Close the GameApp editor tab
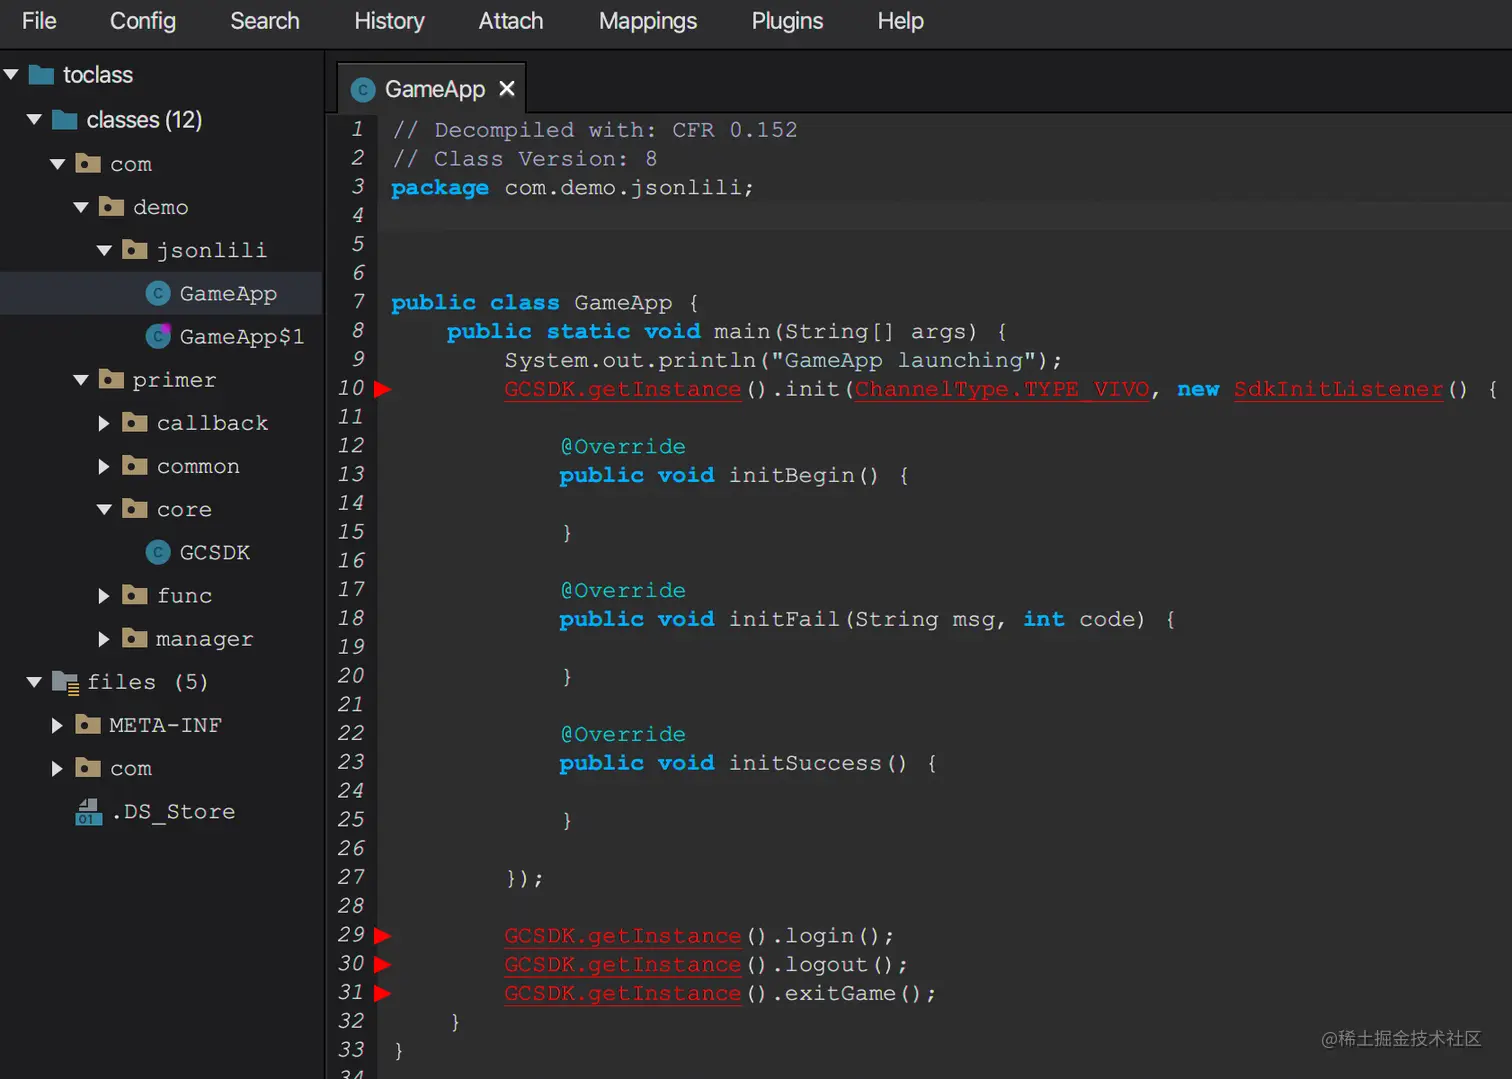 [507, 89]
